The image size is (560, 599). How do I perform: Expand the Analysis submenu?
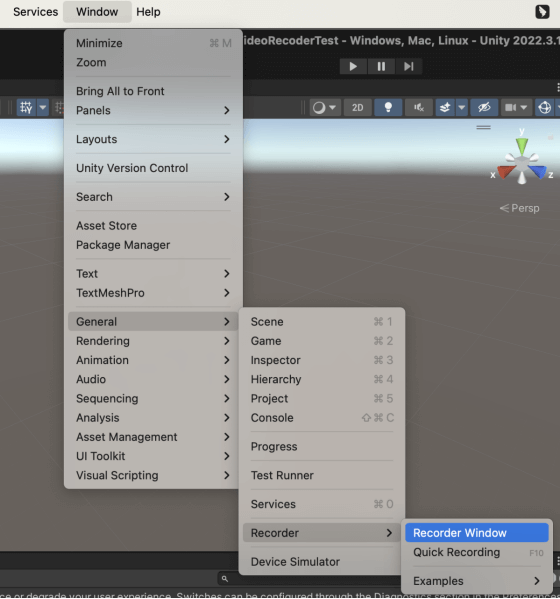tap(153, 418)
